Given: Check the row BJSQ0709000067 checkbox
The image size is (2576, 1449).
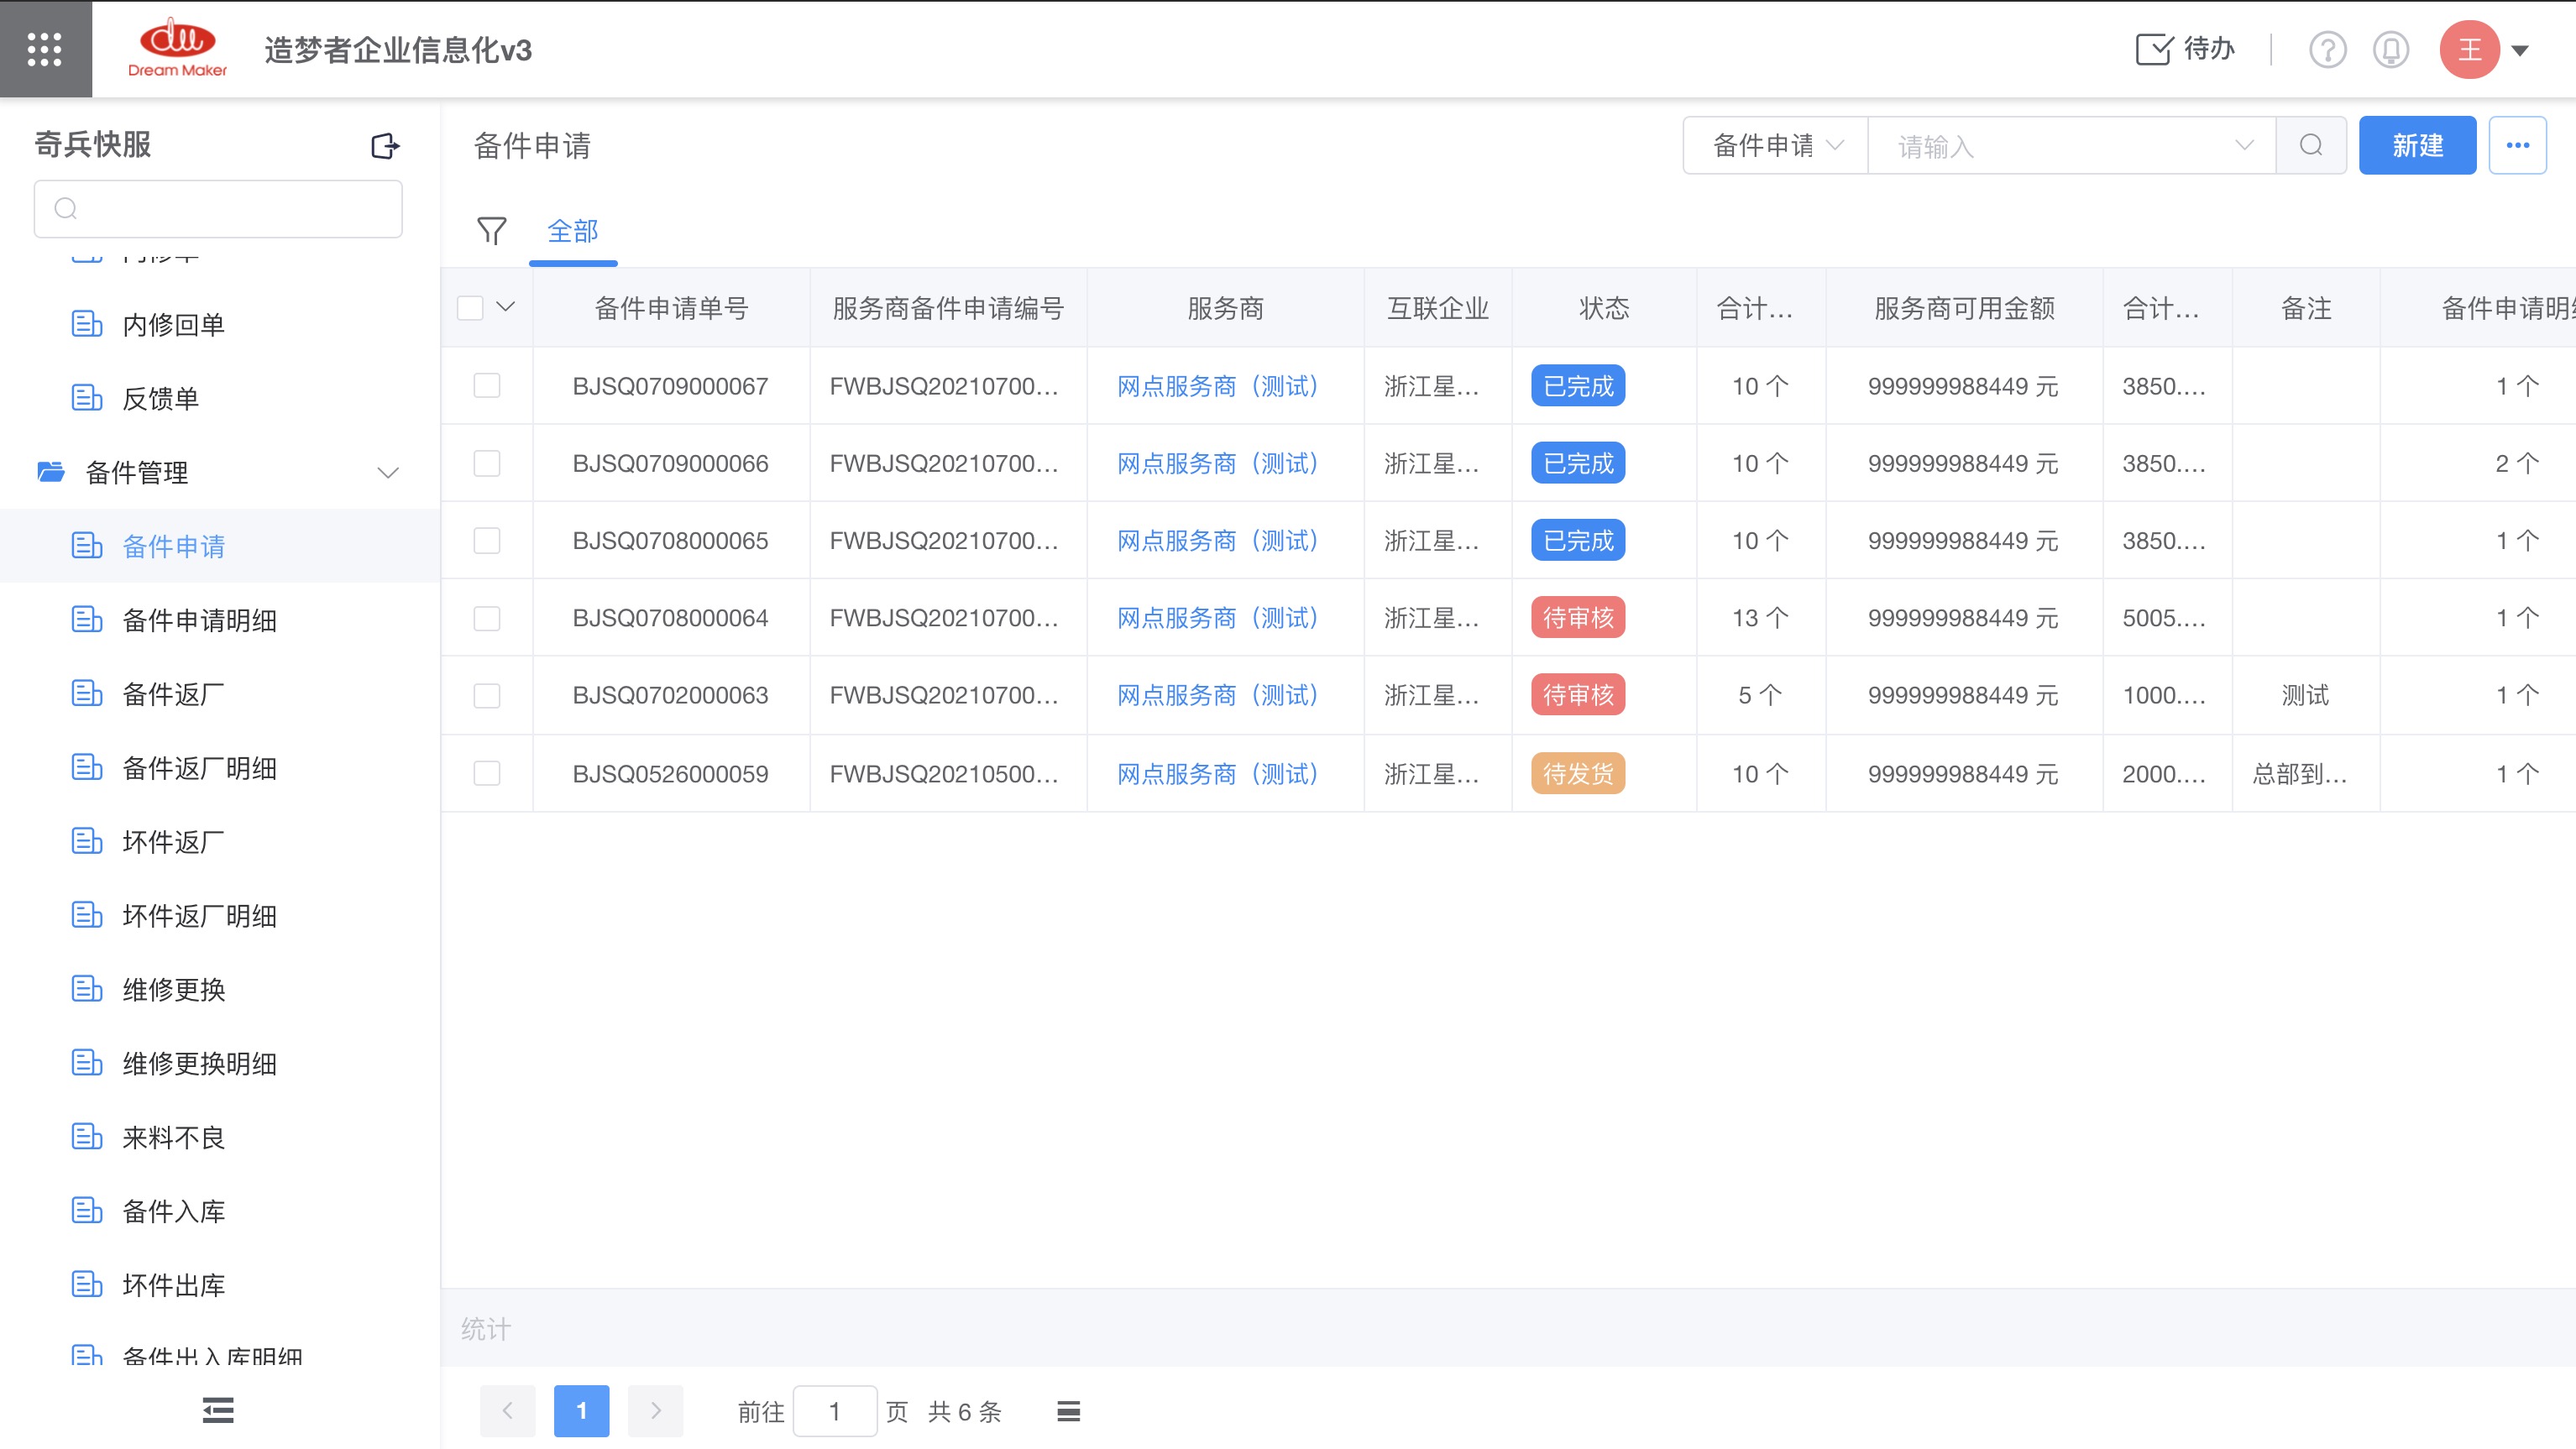Looking at the screenshot, I should pos(487,386).
